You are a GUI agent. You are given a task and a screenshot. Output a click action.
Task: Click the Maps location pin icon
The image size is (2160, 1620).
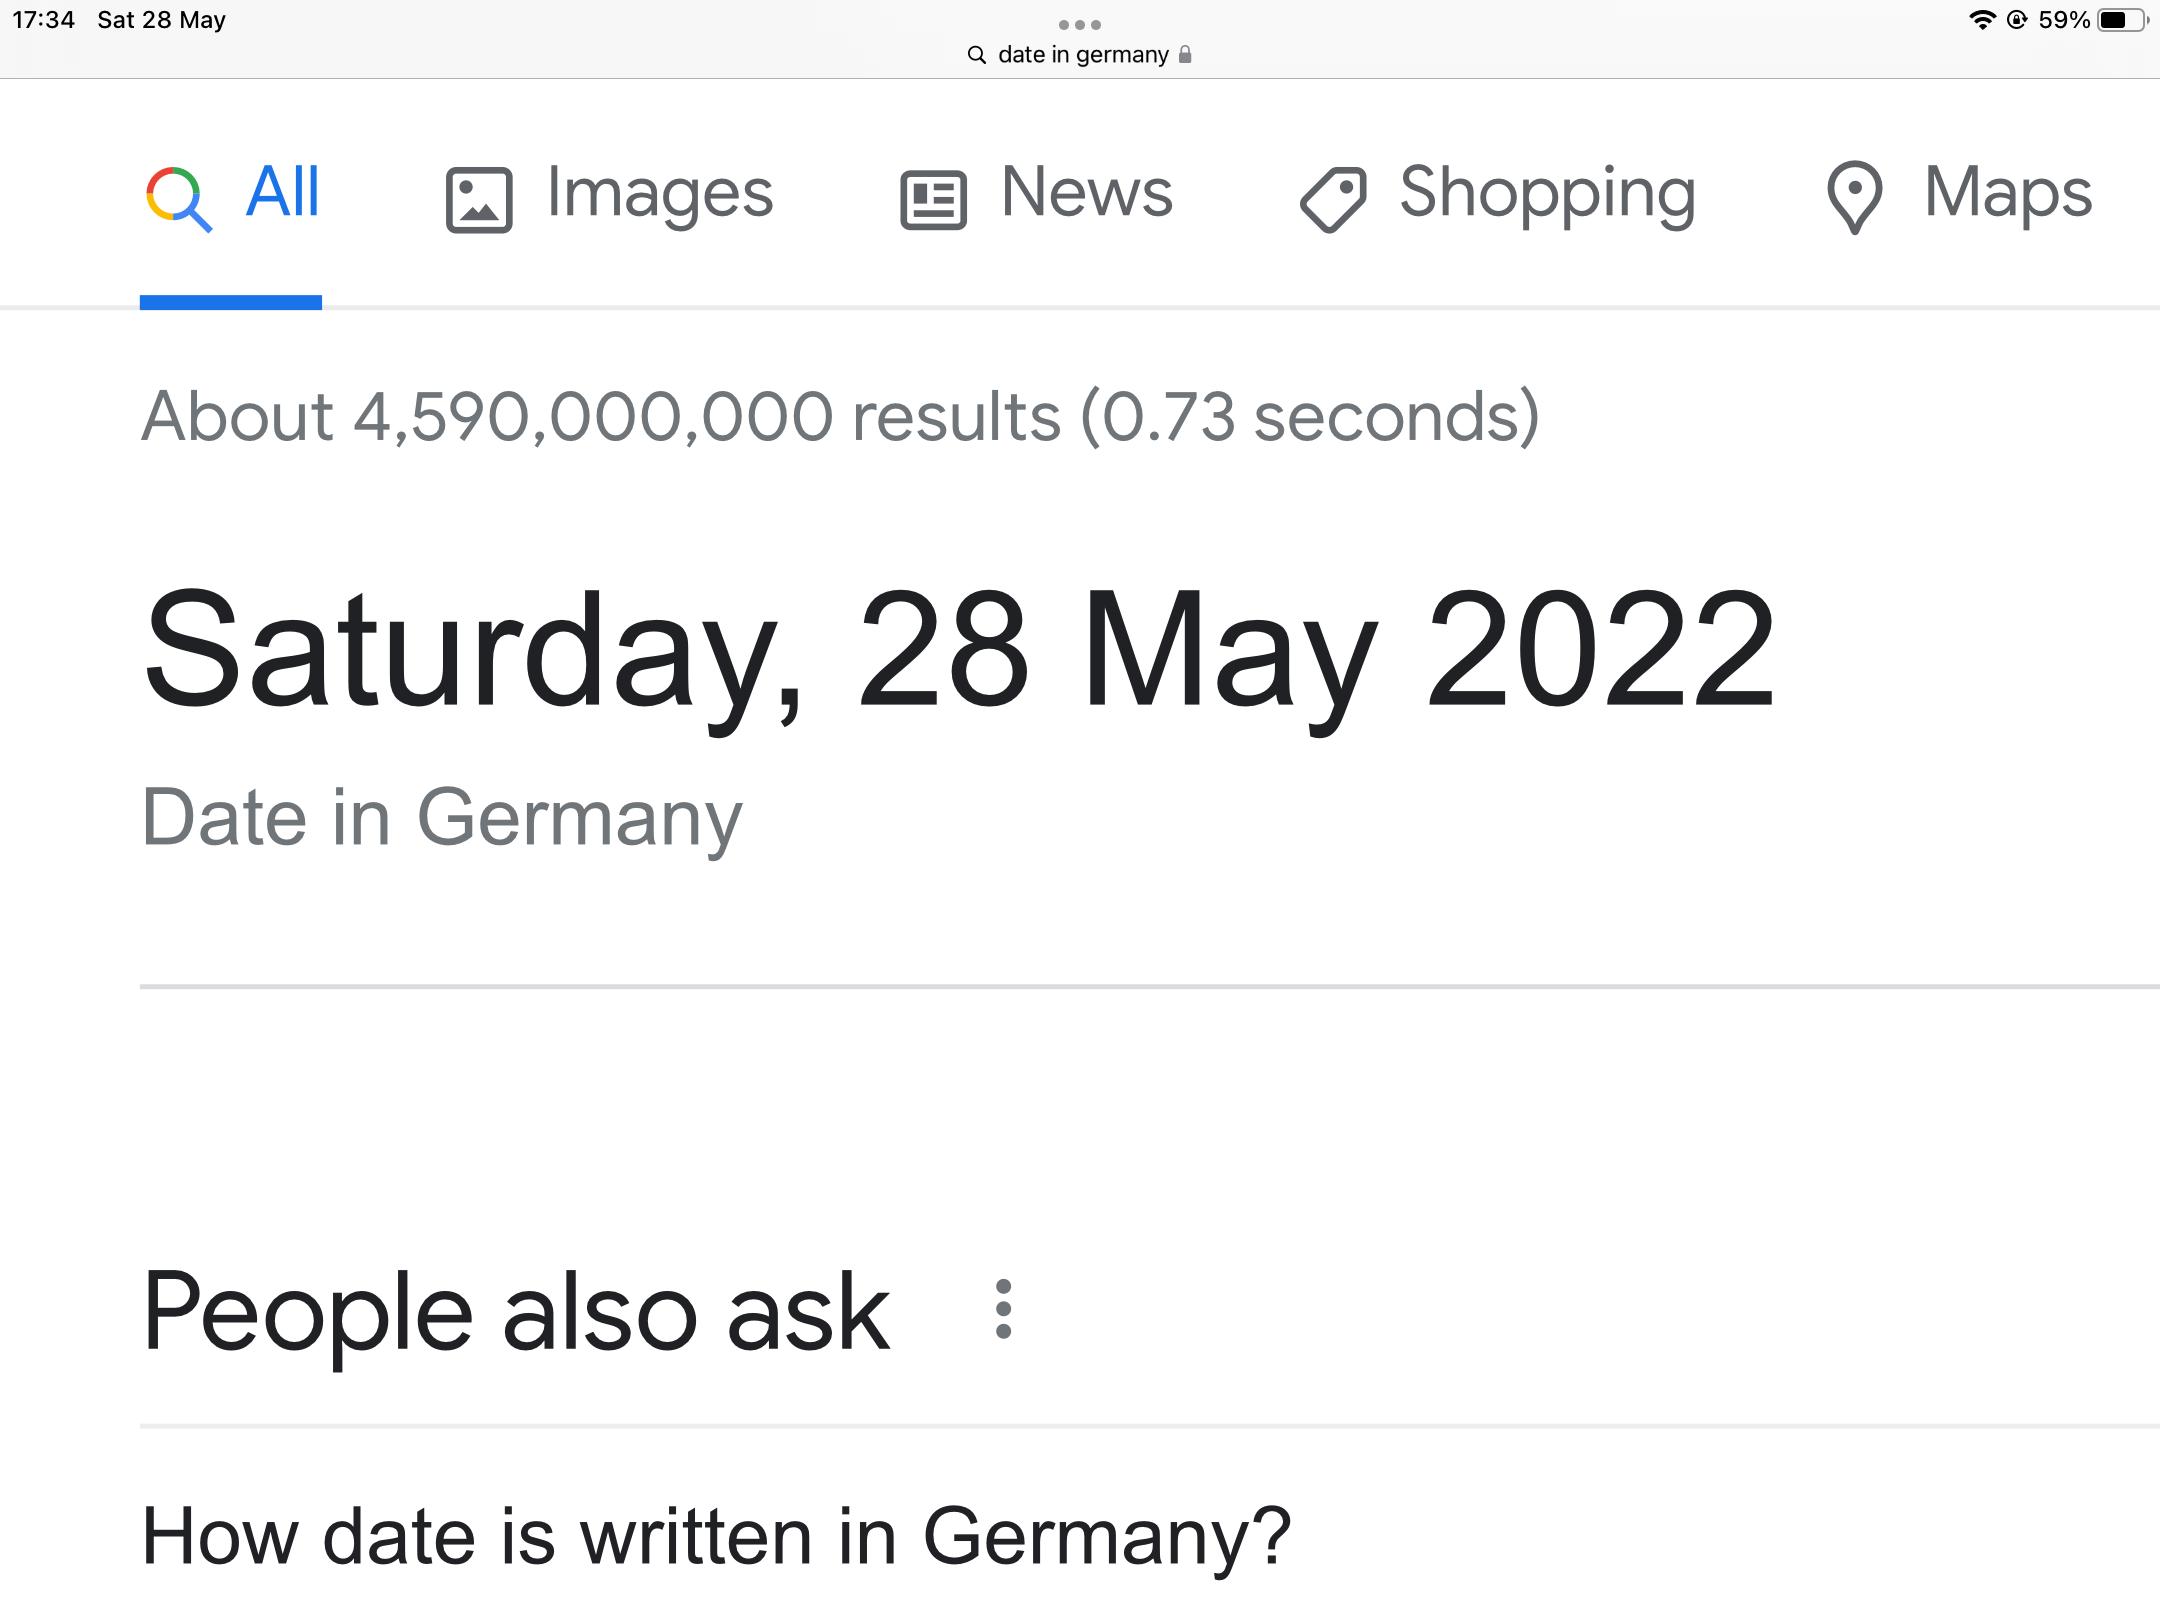(x=1855, y=198)
